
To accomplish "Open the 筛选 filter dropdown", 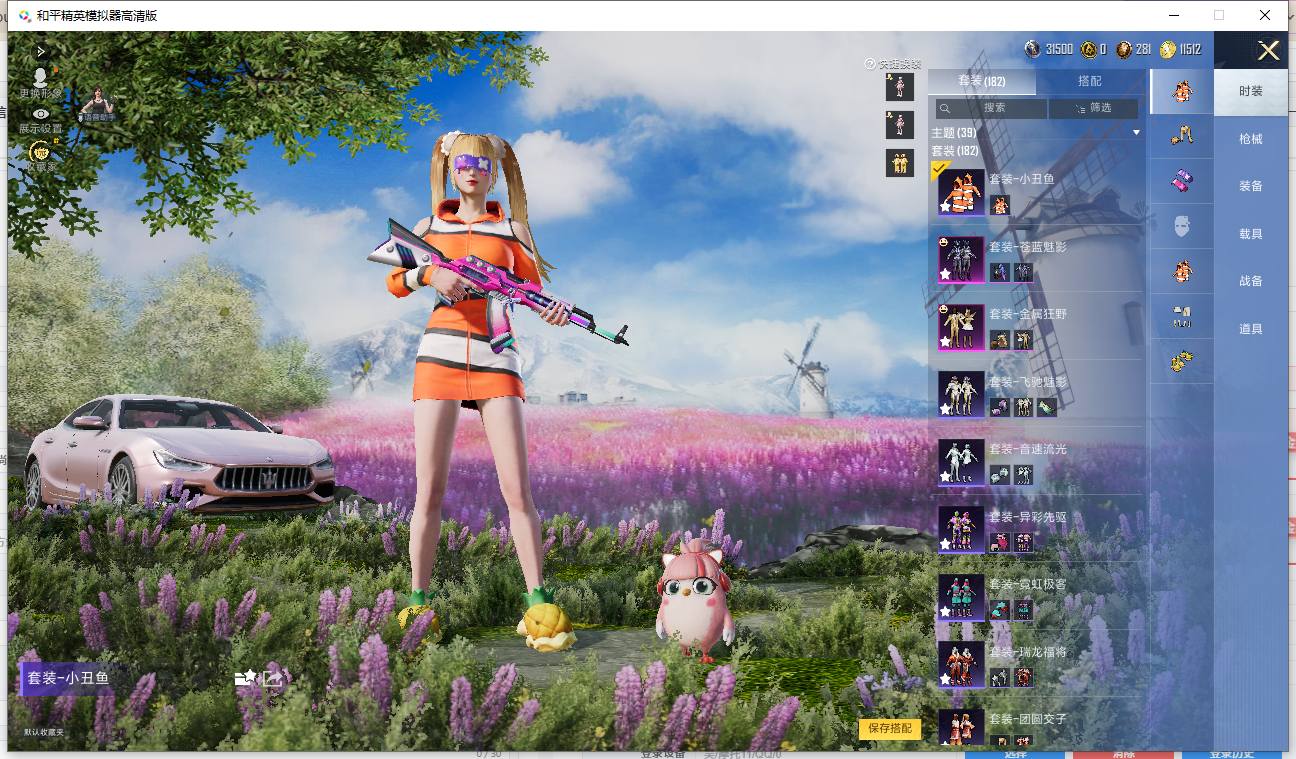I will coord(1093,108).
